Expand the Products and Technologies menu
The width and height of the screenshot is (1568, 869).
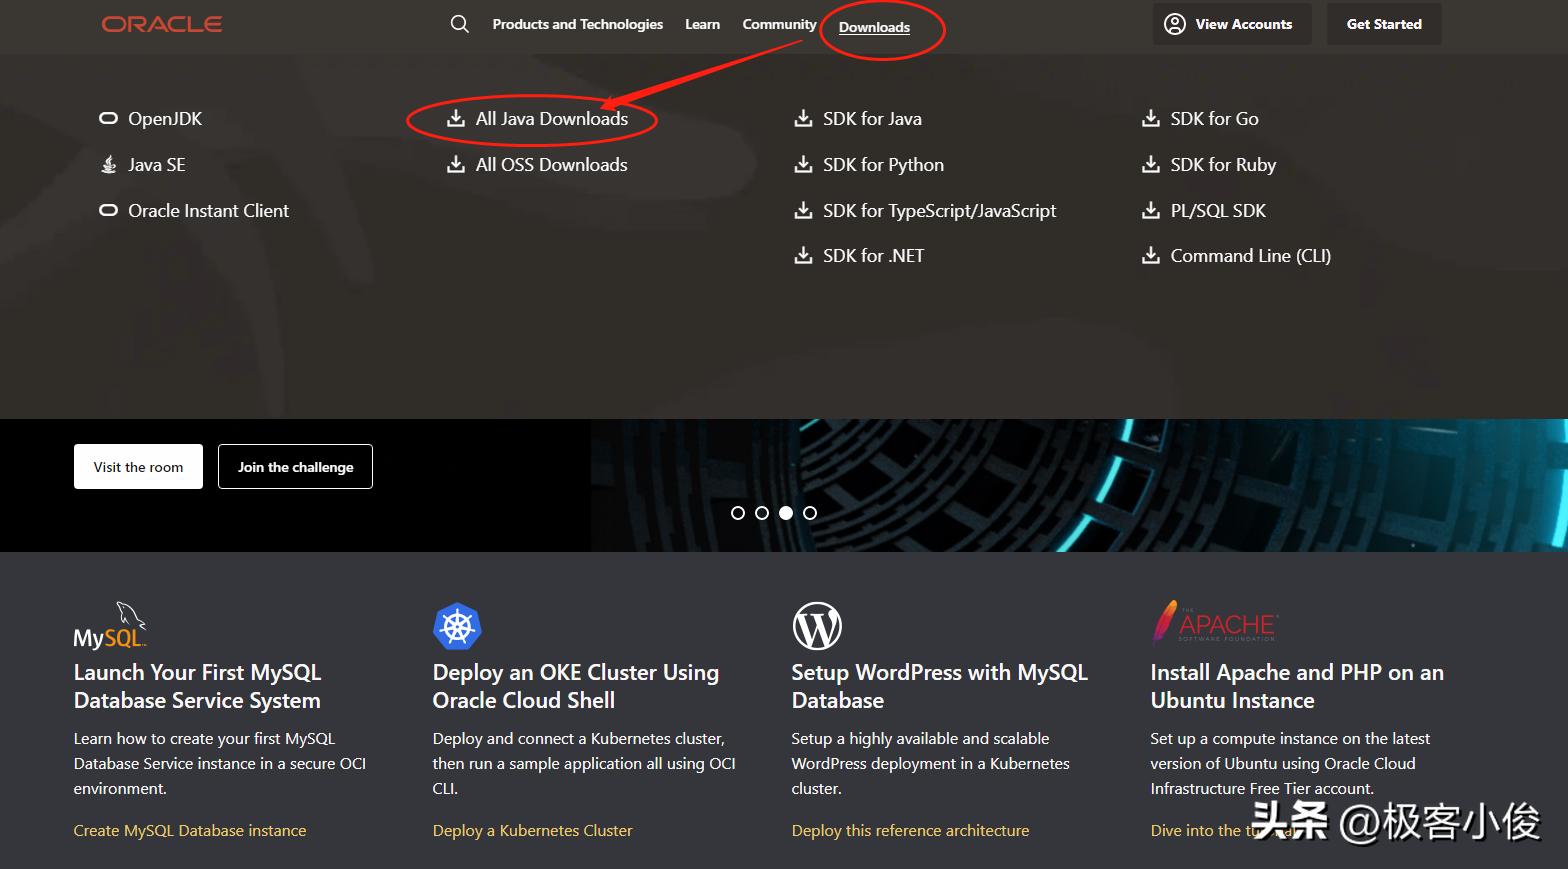click(577, 24)
